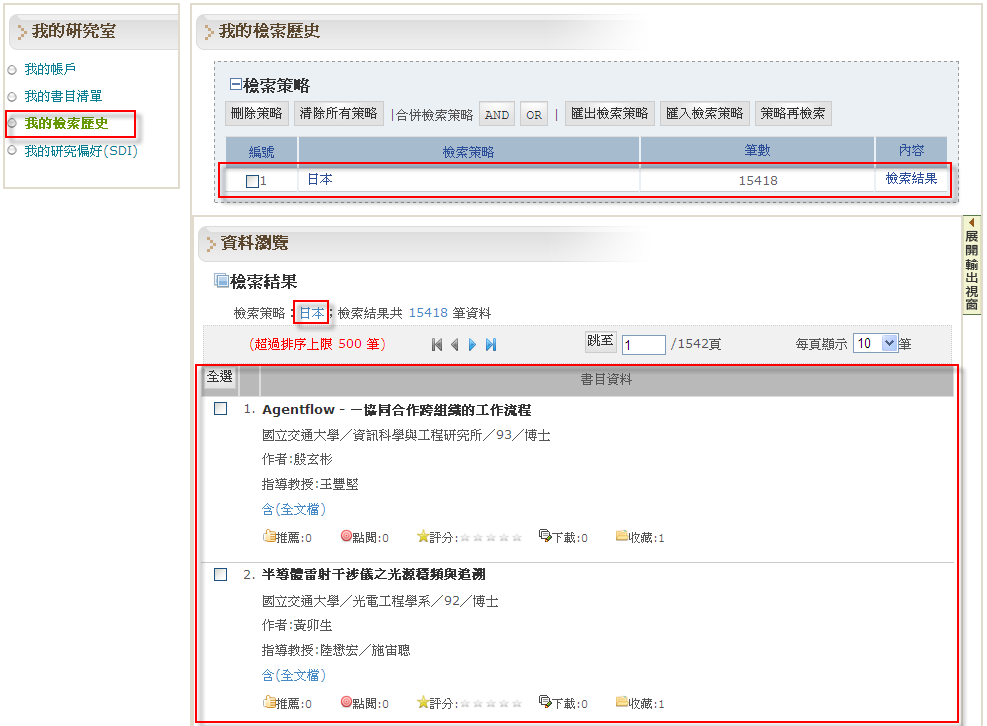Click recommend icon of Agentflow record
987x726 pixels.
click(x=268, y=537)
